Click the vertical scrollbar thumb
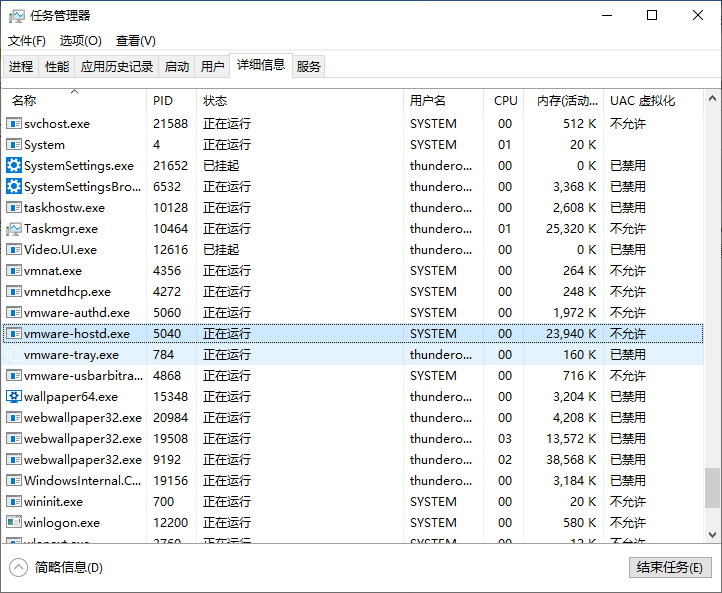The width and height of the screenshot is (722, 593). [712, 488]
